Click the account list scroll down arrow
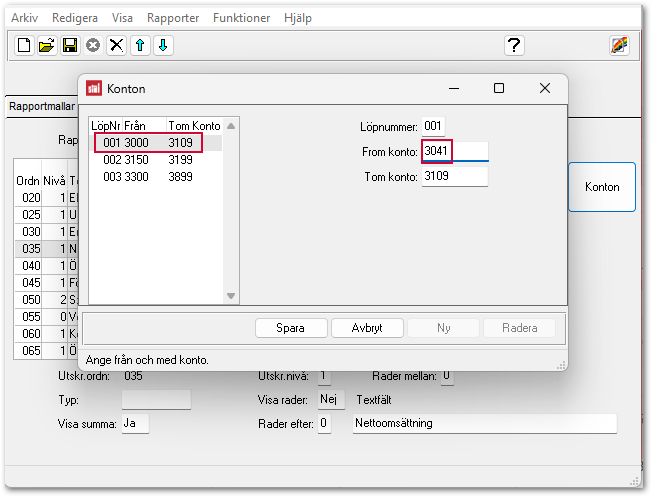This screenshot has width=652, height=497. (231, 296)
